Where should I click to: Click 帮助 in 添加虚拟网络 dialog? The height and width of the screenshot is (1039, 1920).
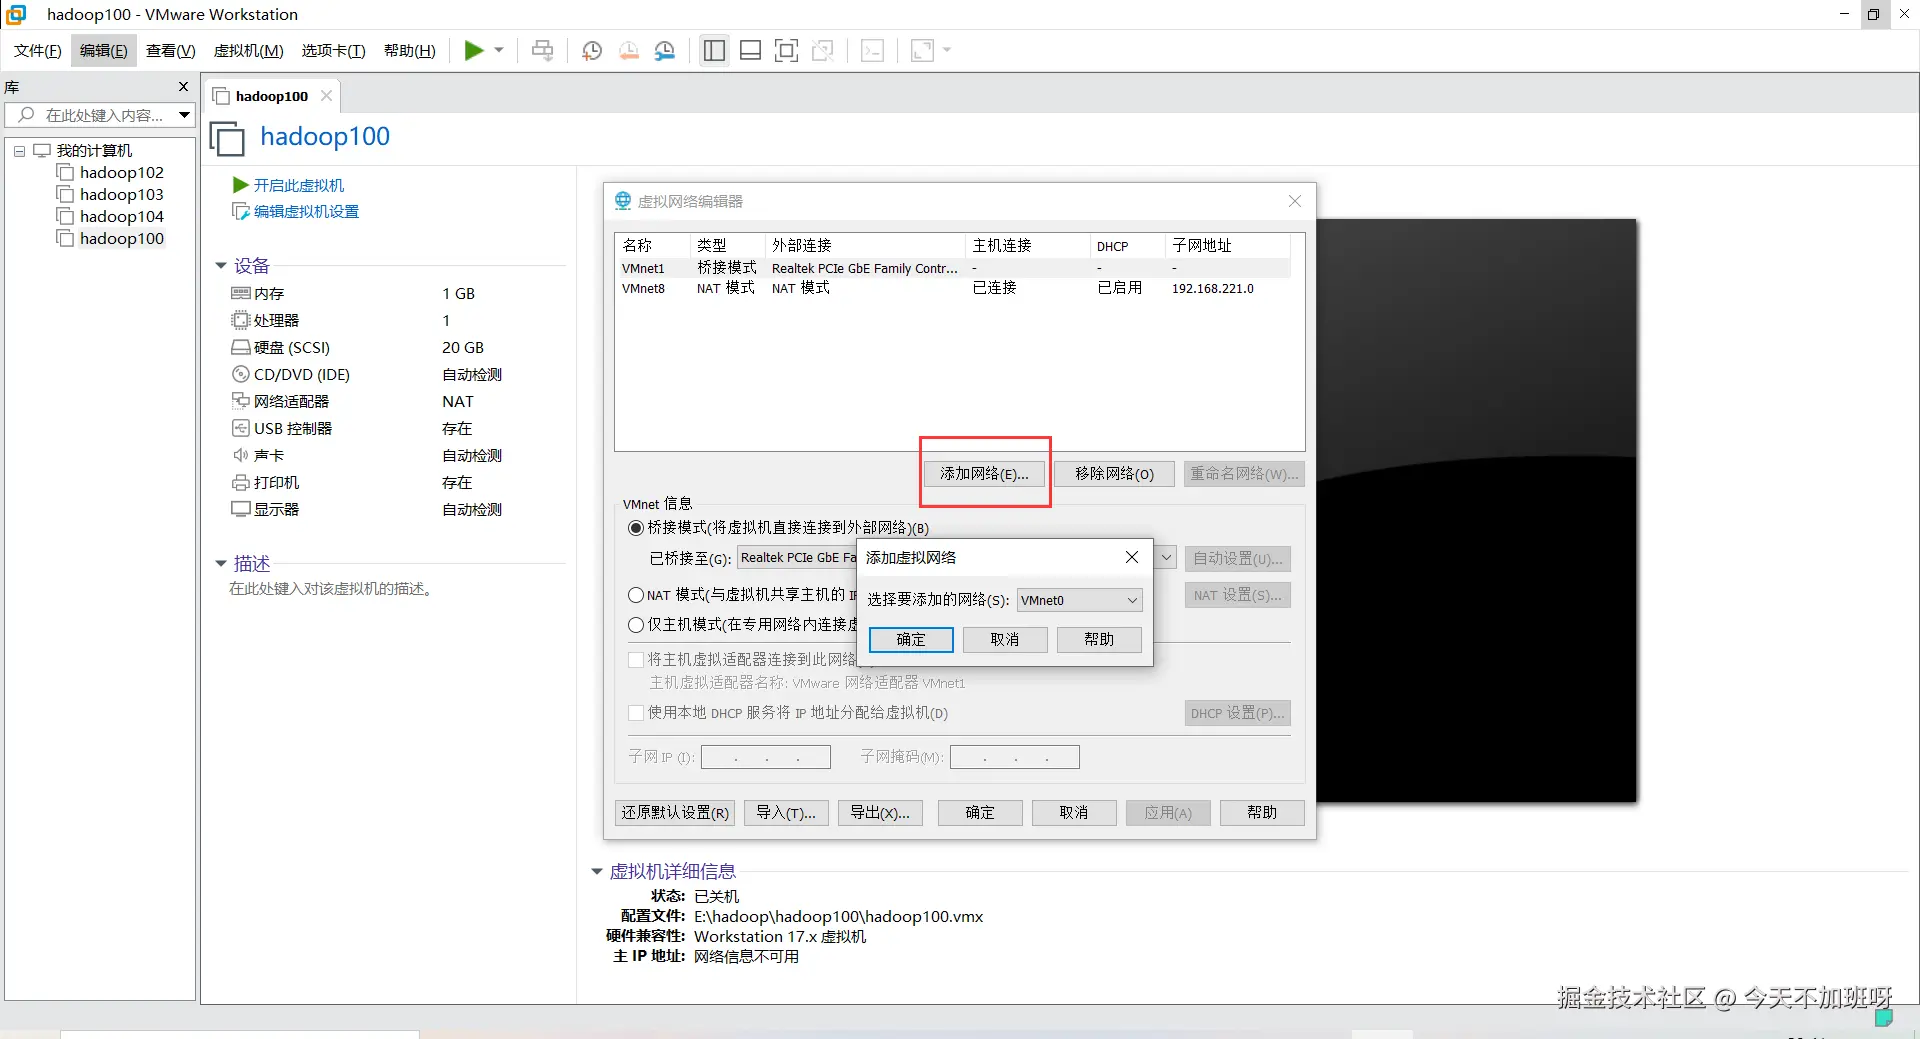click(x=1099, y=639)
